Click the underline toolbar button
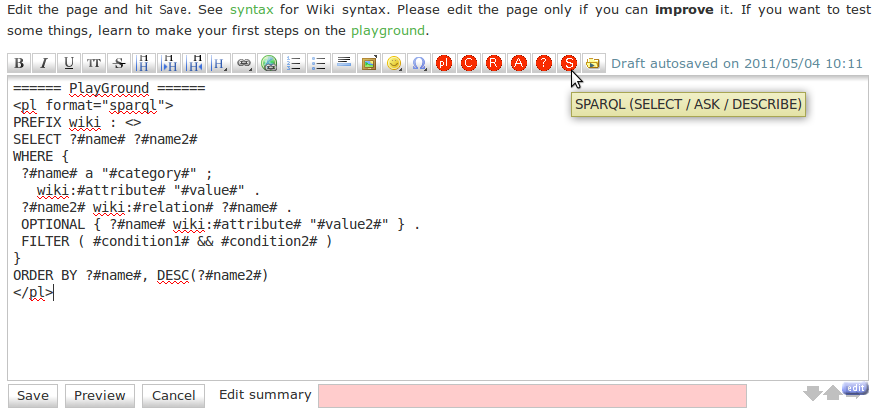887x417 pixels. (x=69, y=63)
